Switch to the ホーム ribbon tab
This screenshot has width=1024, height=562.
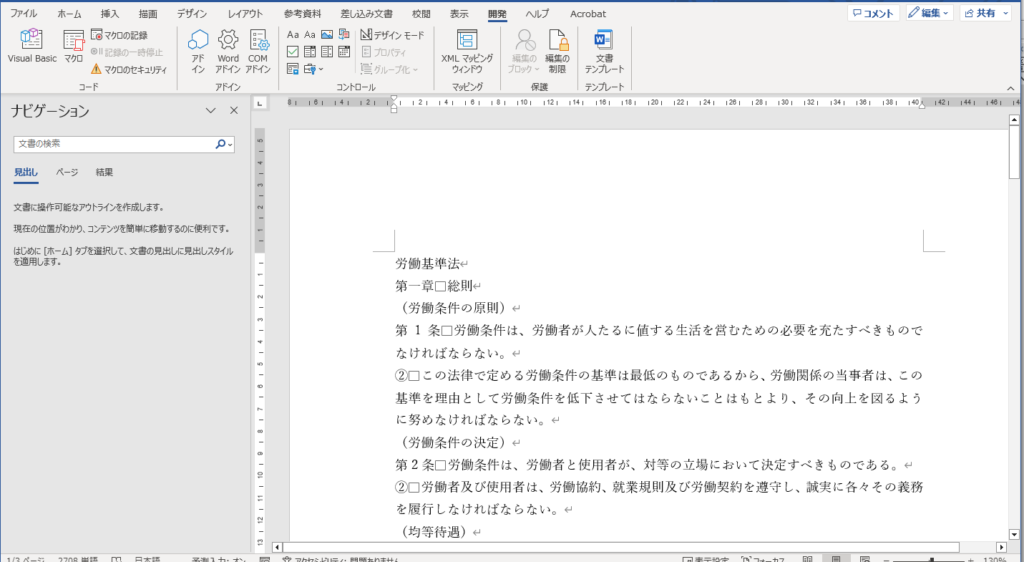(x=70, y=14)
